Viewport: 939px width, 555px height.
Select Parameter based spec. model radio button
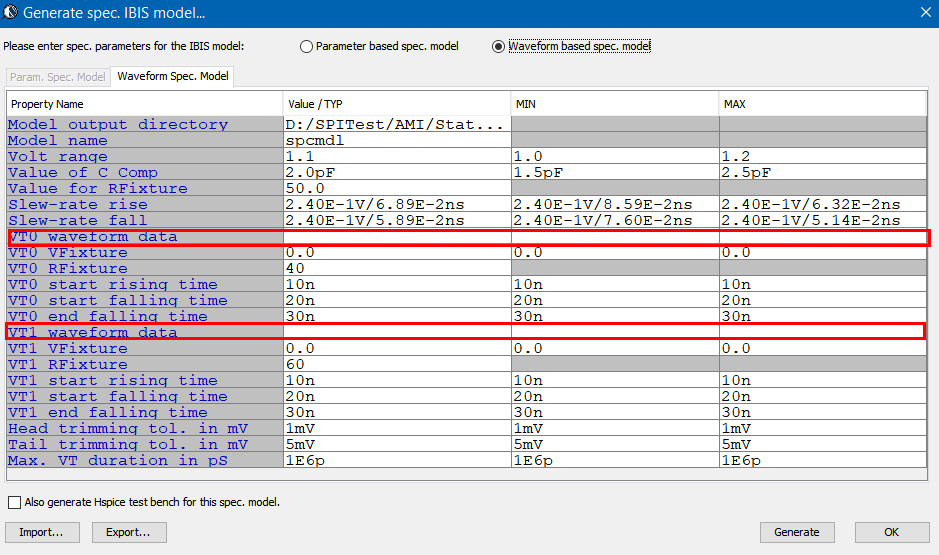(306, 46)
